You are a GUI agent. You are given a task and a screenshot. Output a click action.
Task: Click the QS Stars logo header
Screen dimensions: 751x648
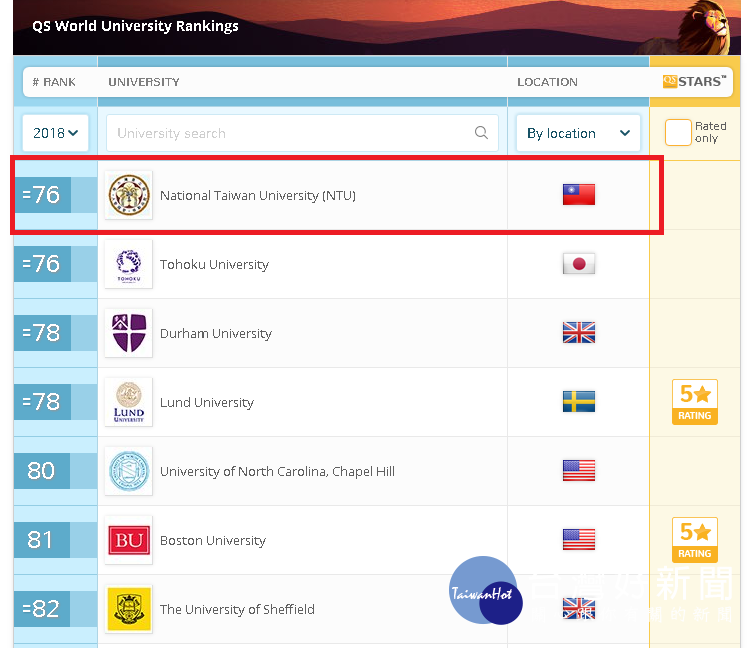click(x=694, y=81)
